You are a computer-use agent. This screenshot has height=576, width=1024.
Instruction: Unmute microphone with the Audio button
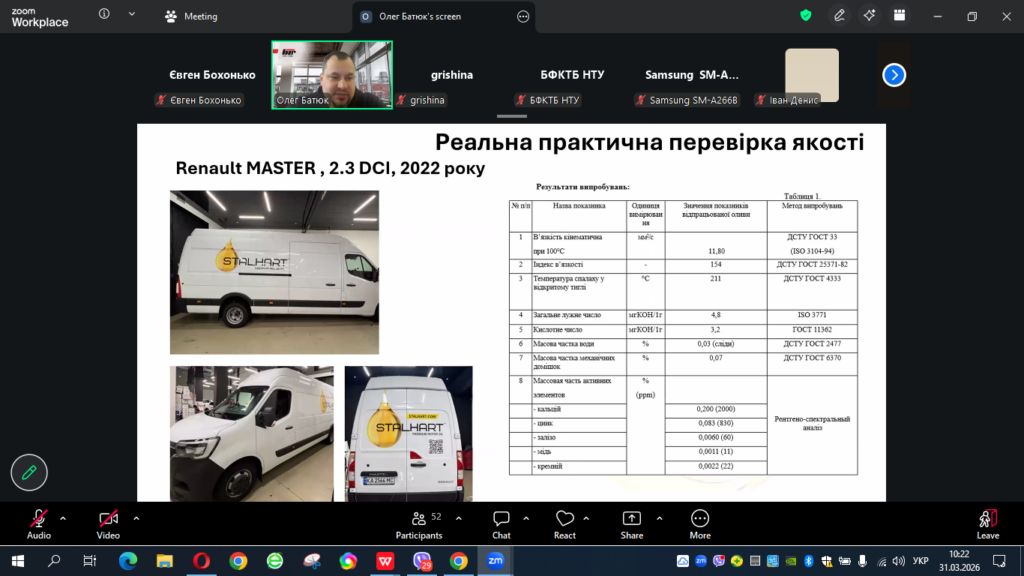(x=39, y=519)
